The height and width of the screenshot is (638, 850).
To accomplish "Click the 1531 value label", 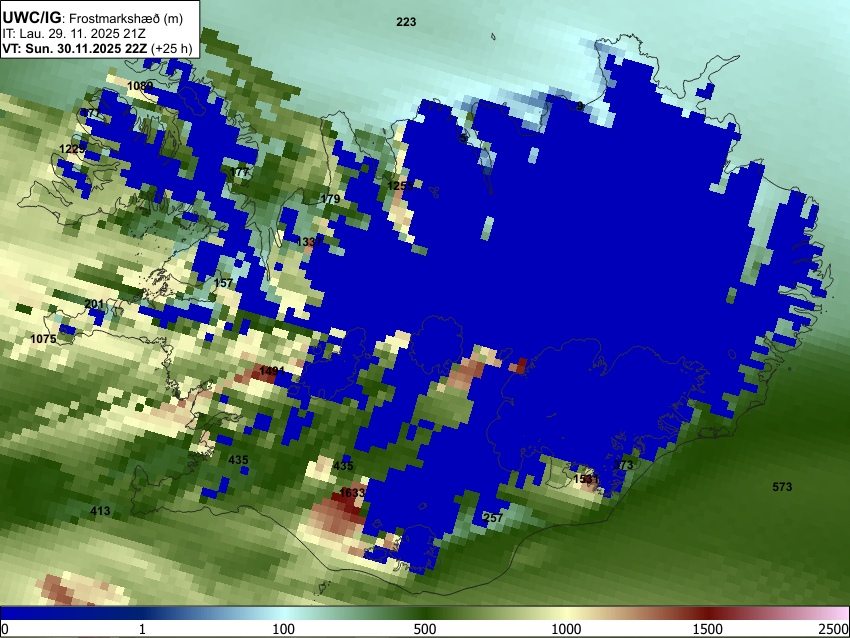I will tap(586, 479).
